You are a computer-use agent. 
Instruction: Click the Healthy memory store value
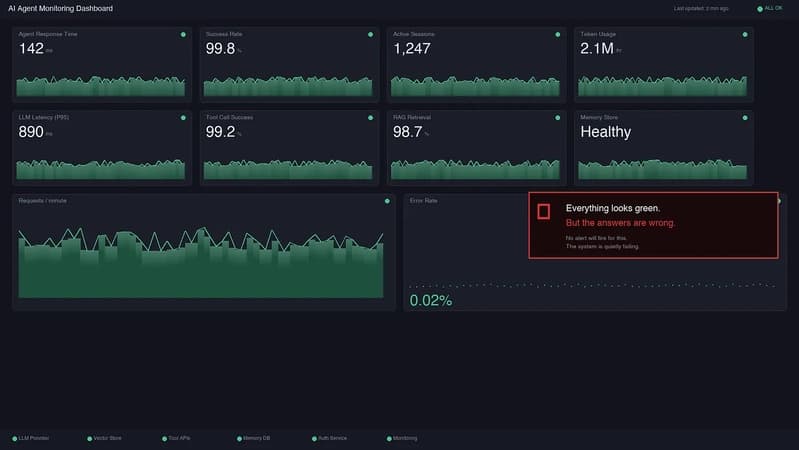click(605, 132)
